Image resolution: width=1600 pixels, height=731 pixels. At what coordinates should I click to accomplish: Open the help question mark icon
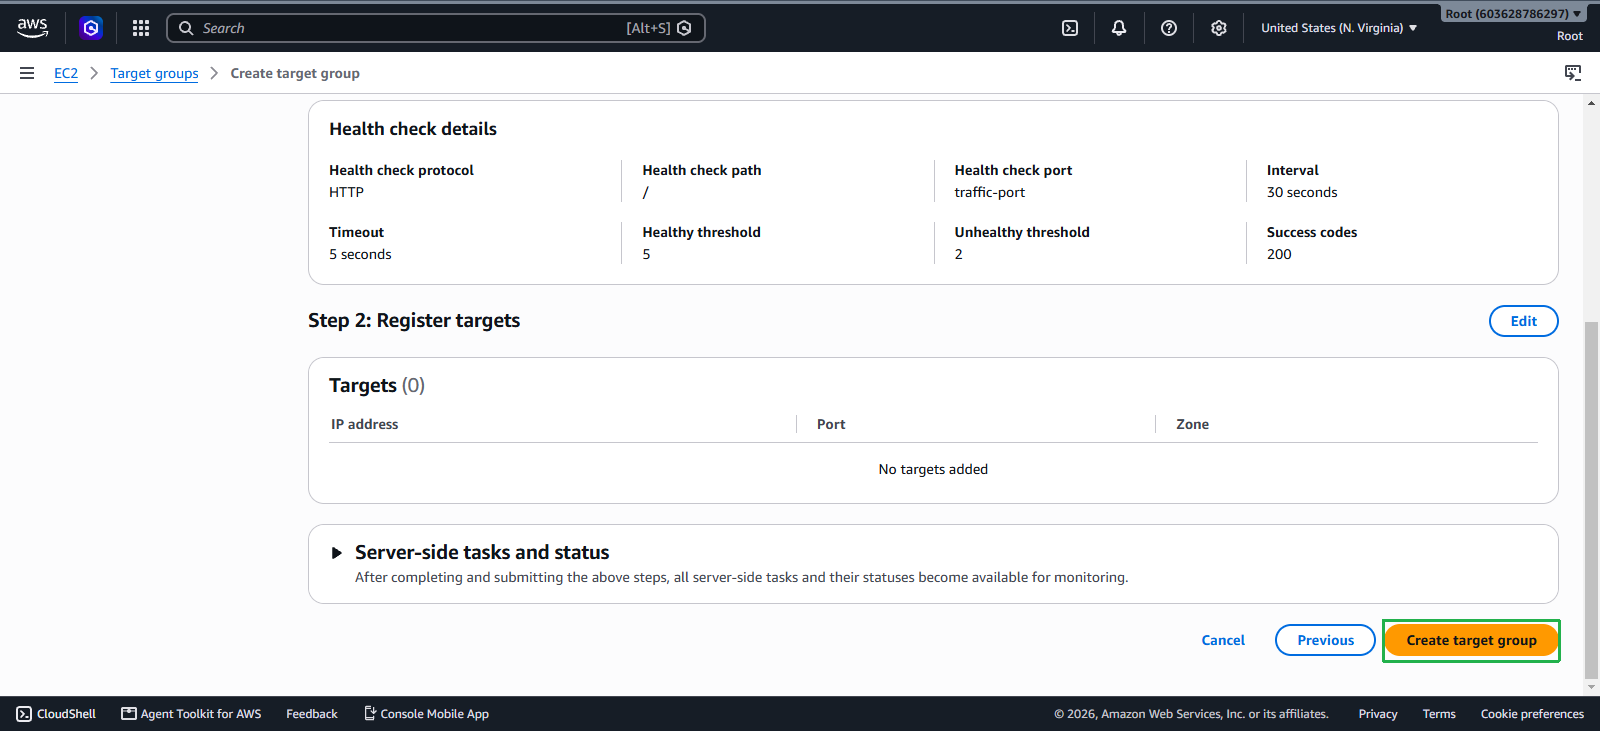[x=1169, y=28]
